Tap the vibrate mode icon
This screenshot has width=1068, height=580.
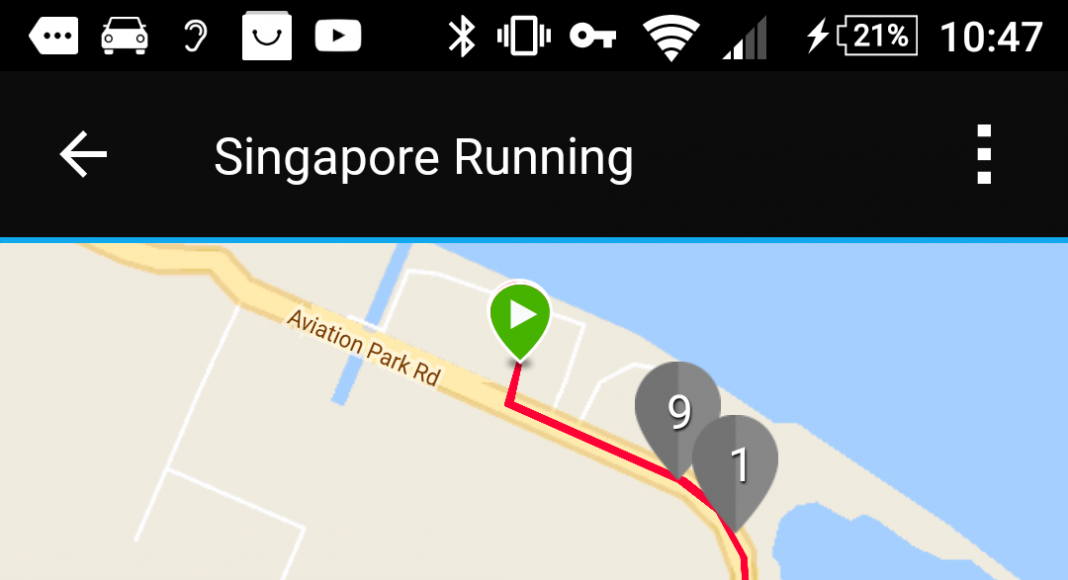[x=524, y=36]
